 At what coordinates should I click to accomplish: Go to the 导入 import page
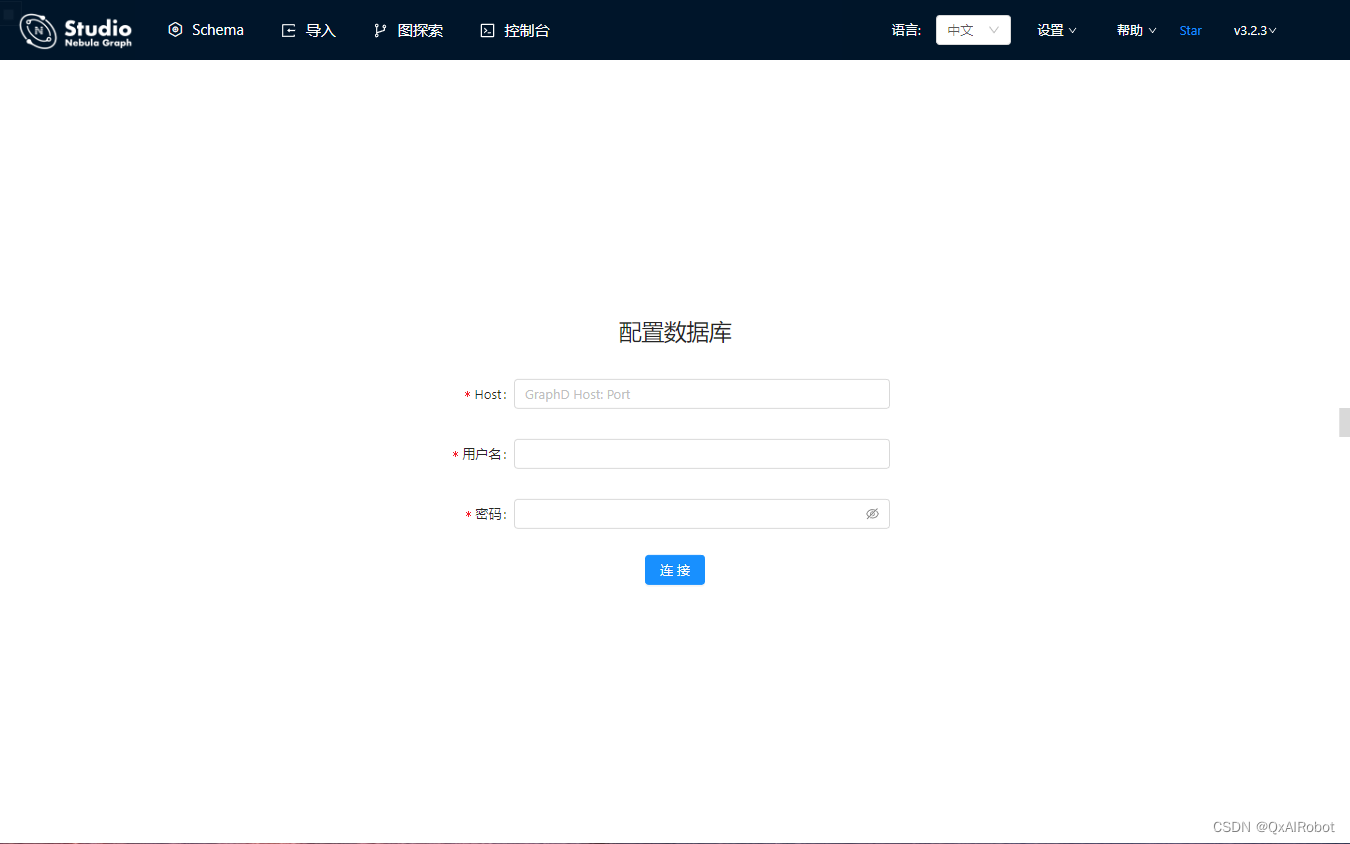pyautogui.click(x=309, y=30)
